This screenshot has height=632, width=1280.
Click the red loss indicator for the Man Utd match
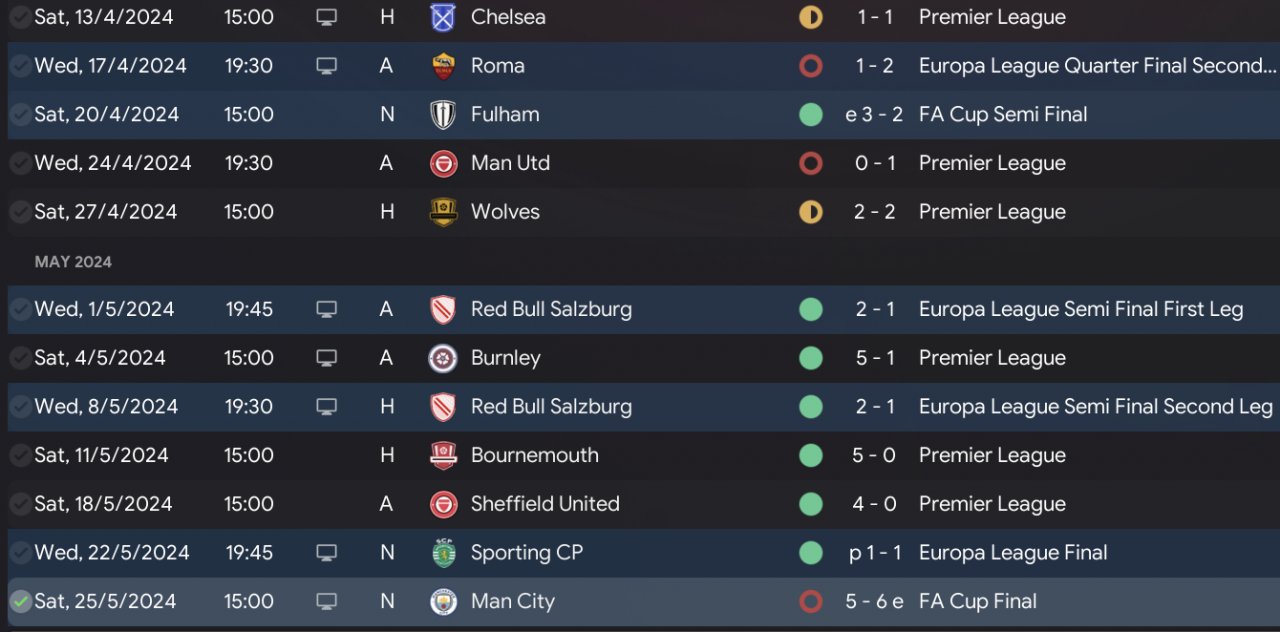point(811,163)
